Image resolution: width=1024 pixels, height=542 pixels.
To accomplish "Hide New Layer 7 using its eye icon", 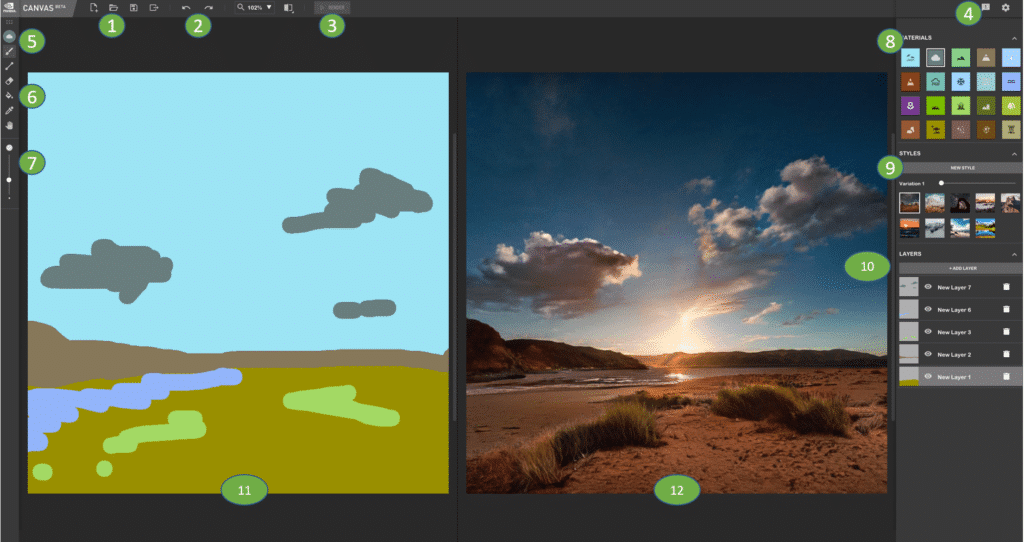I will 928,287.
